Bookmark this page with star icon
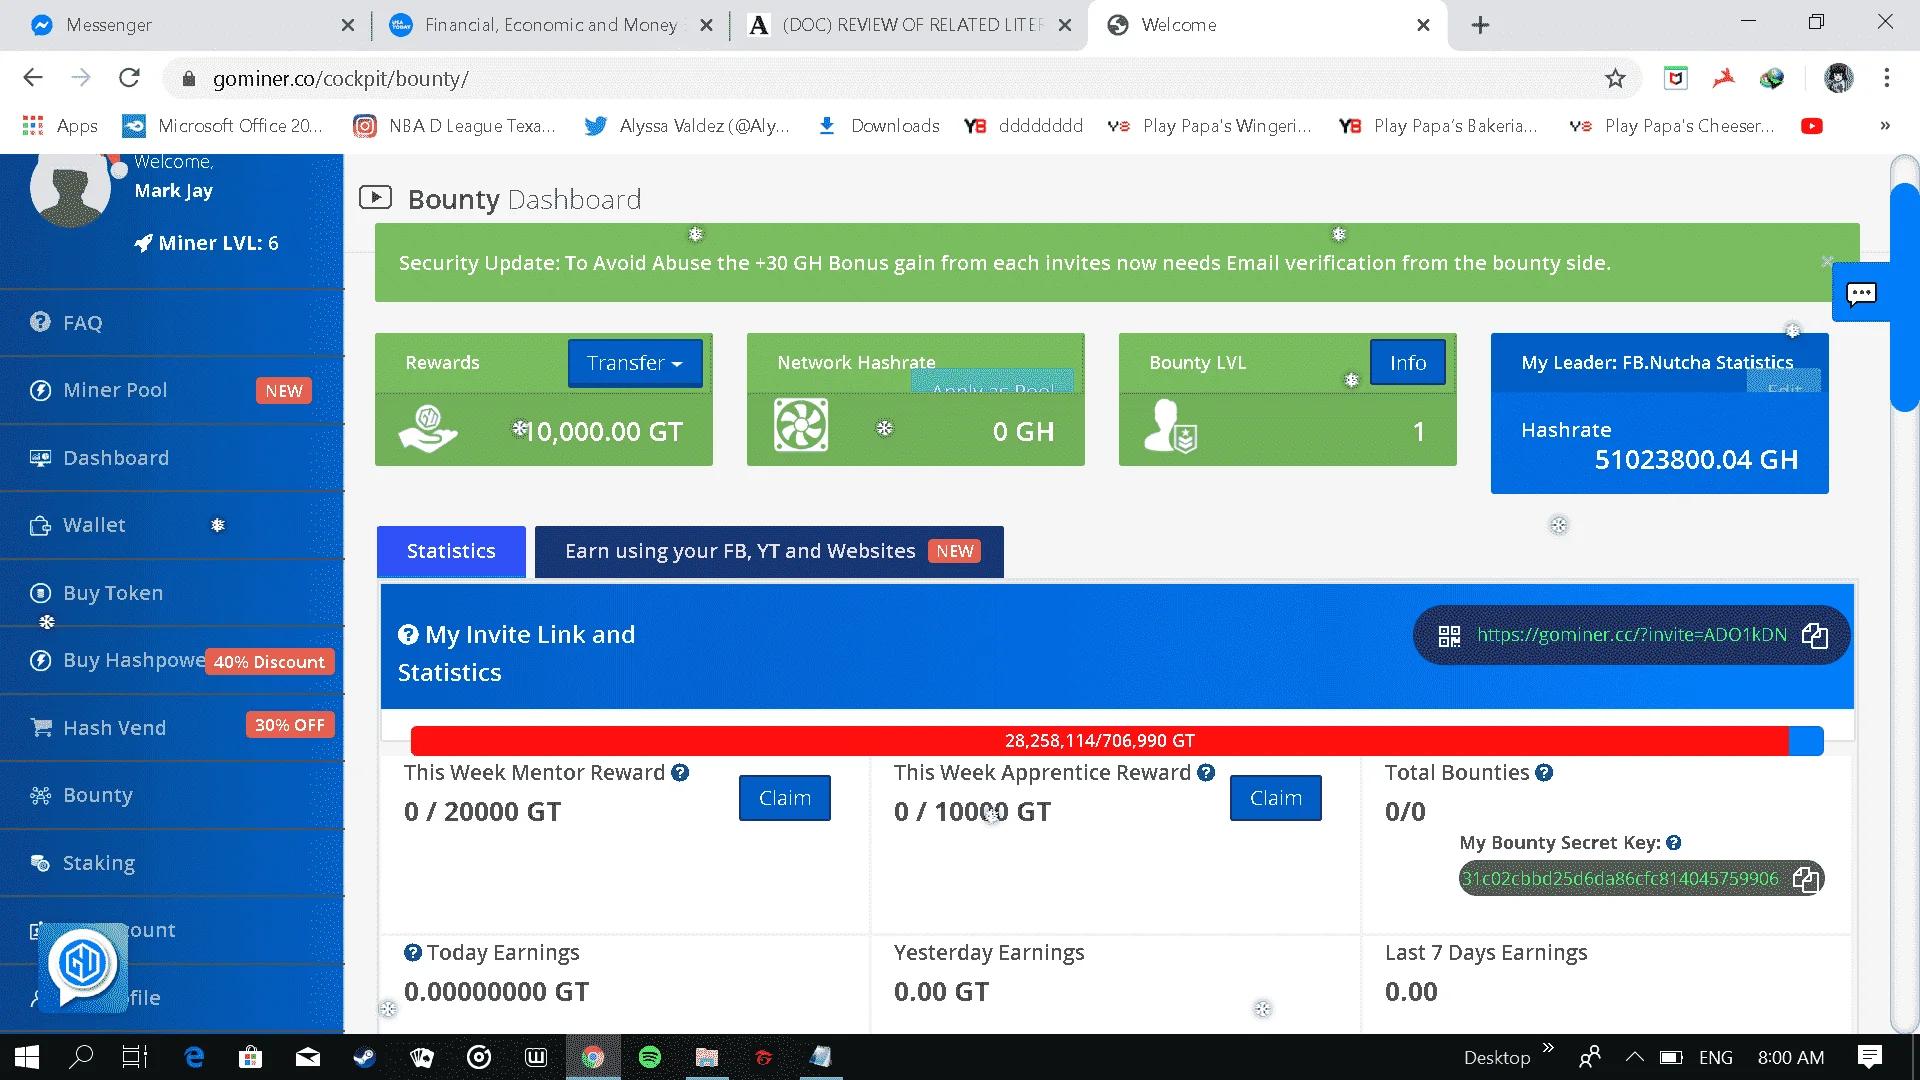Viewport: 1920px width, 1080px height. click(x=1615, y=78)
